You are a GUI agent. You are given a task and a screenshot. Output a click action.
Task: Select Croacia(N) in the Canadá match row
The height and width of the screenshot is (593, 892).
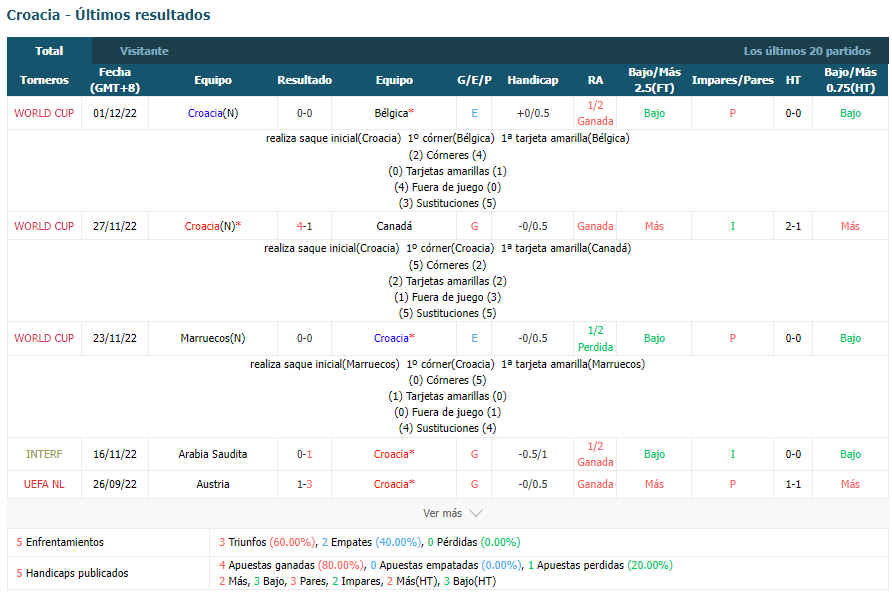(213, 226)
